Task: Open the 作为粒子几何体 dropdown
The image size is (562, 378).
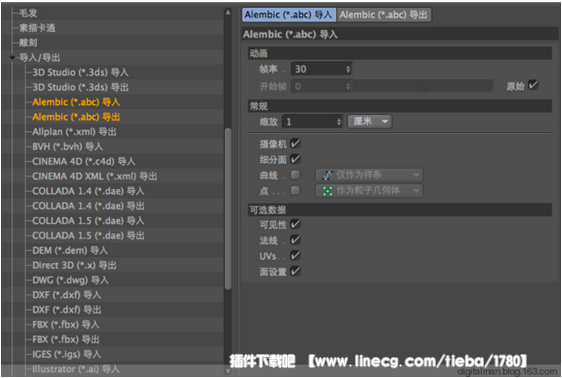Action: pyautogui.click(x=369, y=191)
